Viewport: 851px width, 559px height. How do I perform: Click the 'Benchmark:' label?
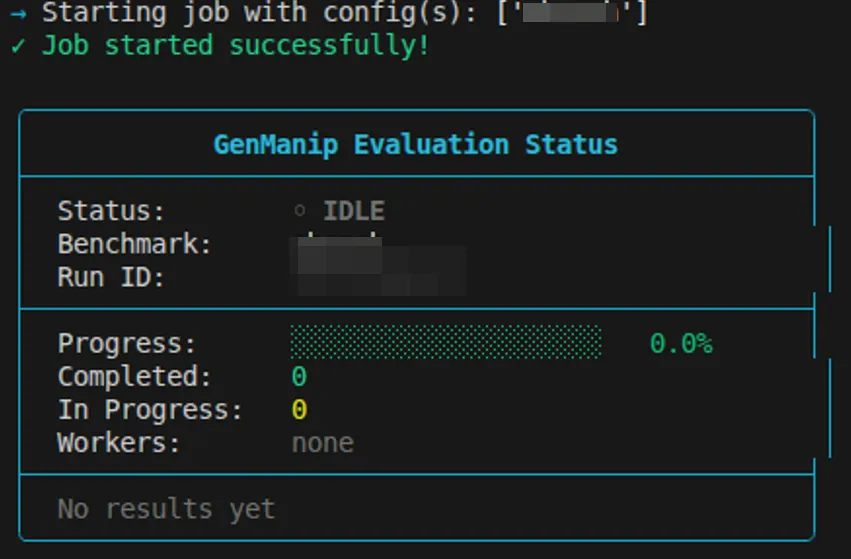point(135,244)
